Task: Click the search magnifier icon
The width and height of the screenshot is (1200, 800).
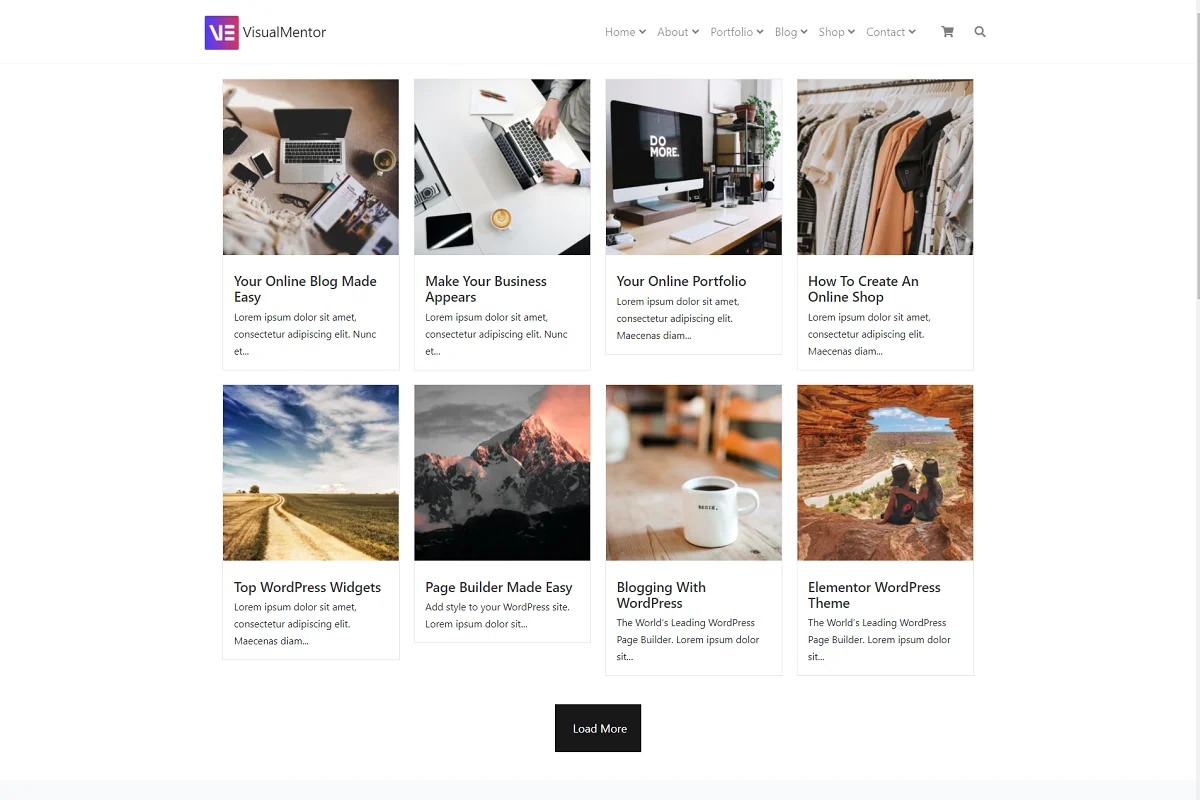Action: (980, 32)
